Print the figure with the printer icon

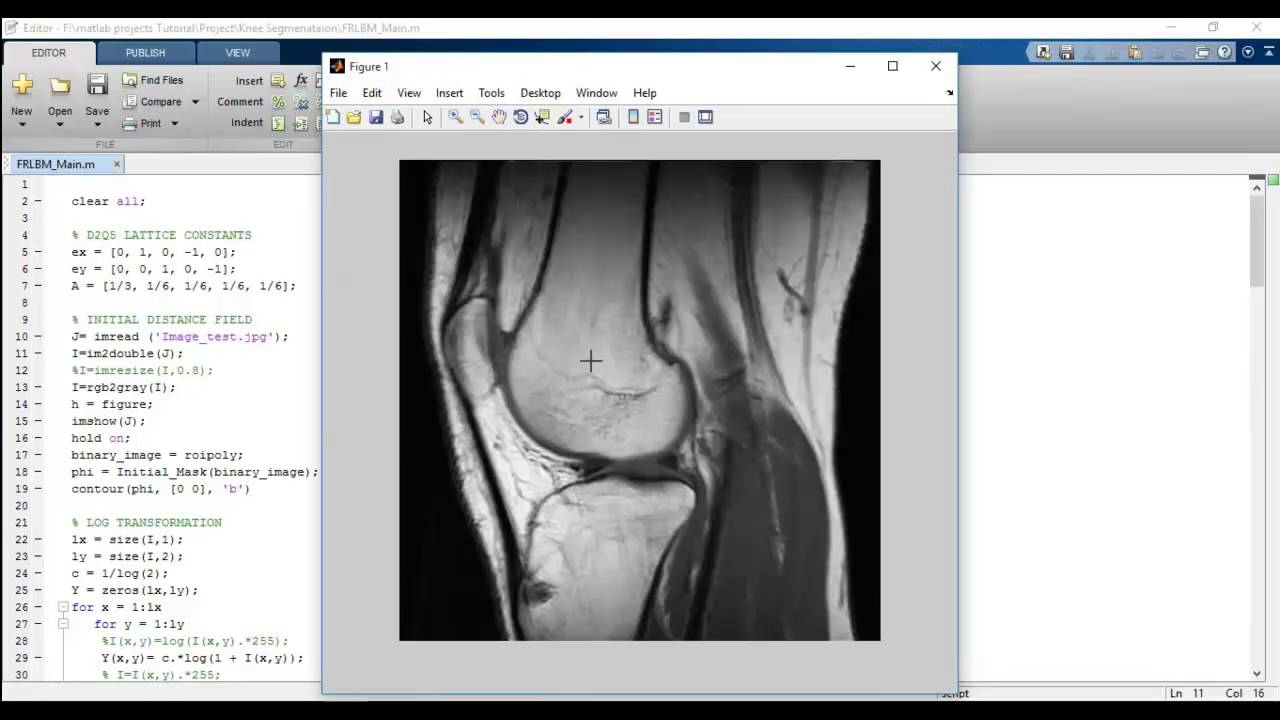(397, 117)
